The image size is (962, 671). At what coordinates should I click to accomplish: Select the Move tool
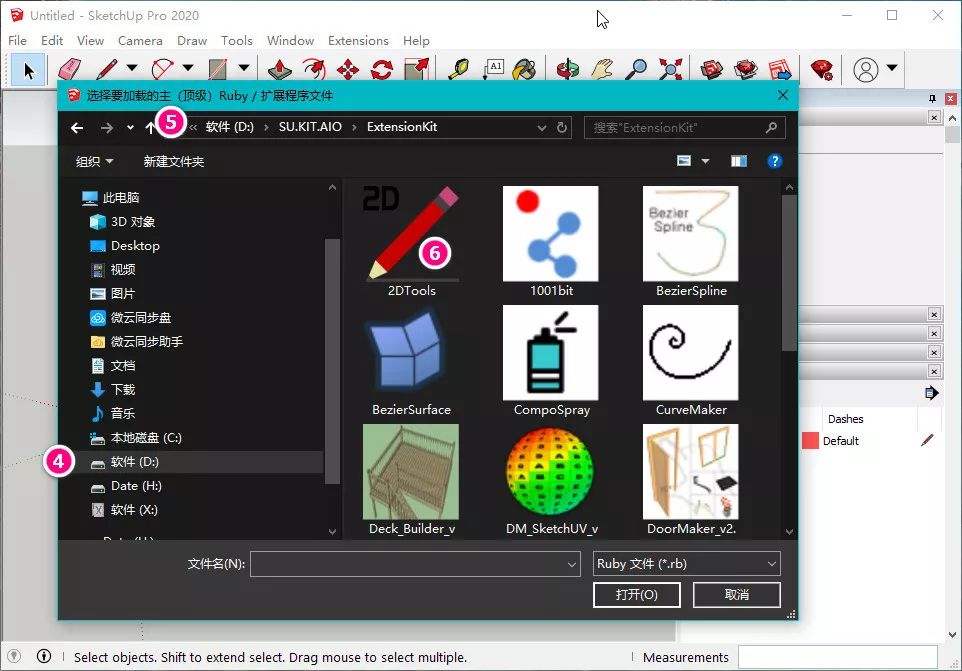(348, 69)
